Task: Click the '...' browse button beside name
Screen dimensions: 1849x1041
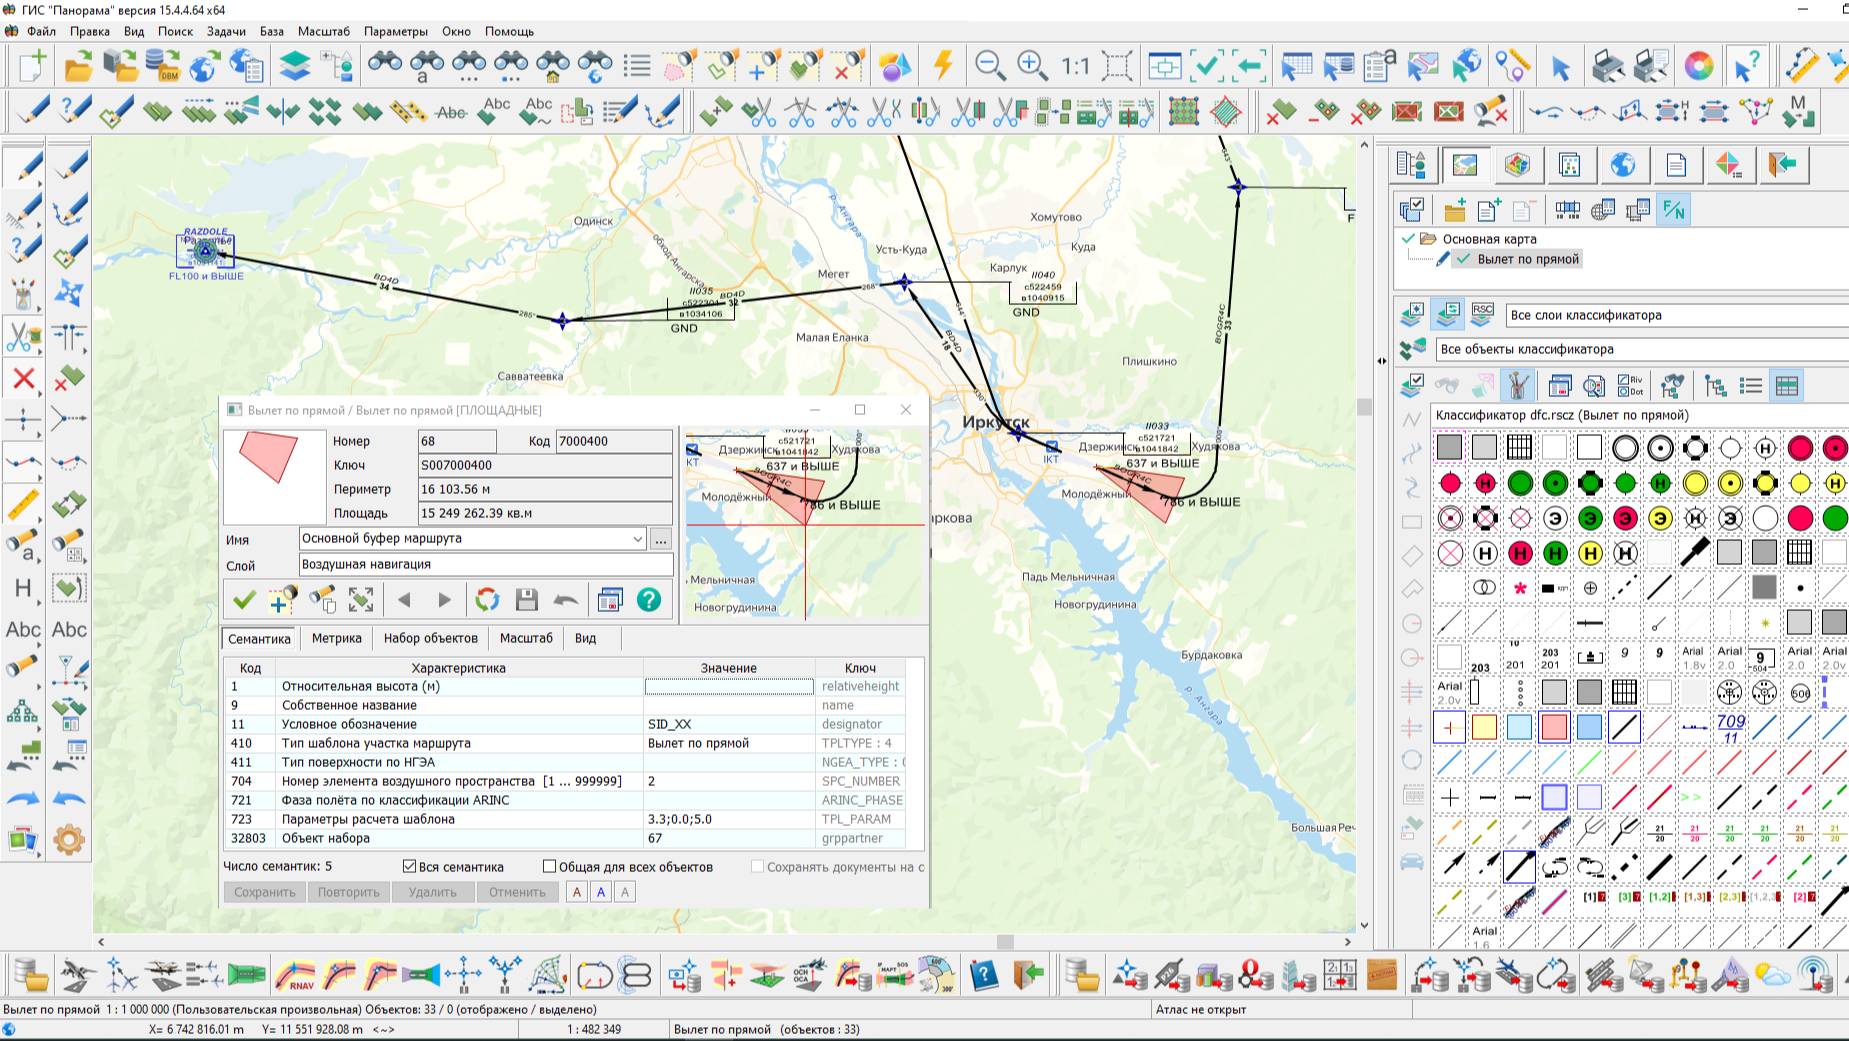Action: point(660,539)
